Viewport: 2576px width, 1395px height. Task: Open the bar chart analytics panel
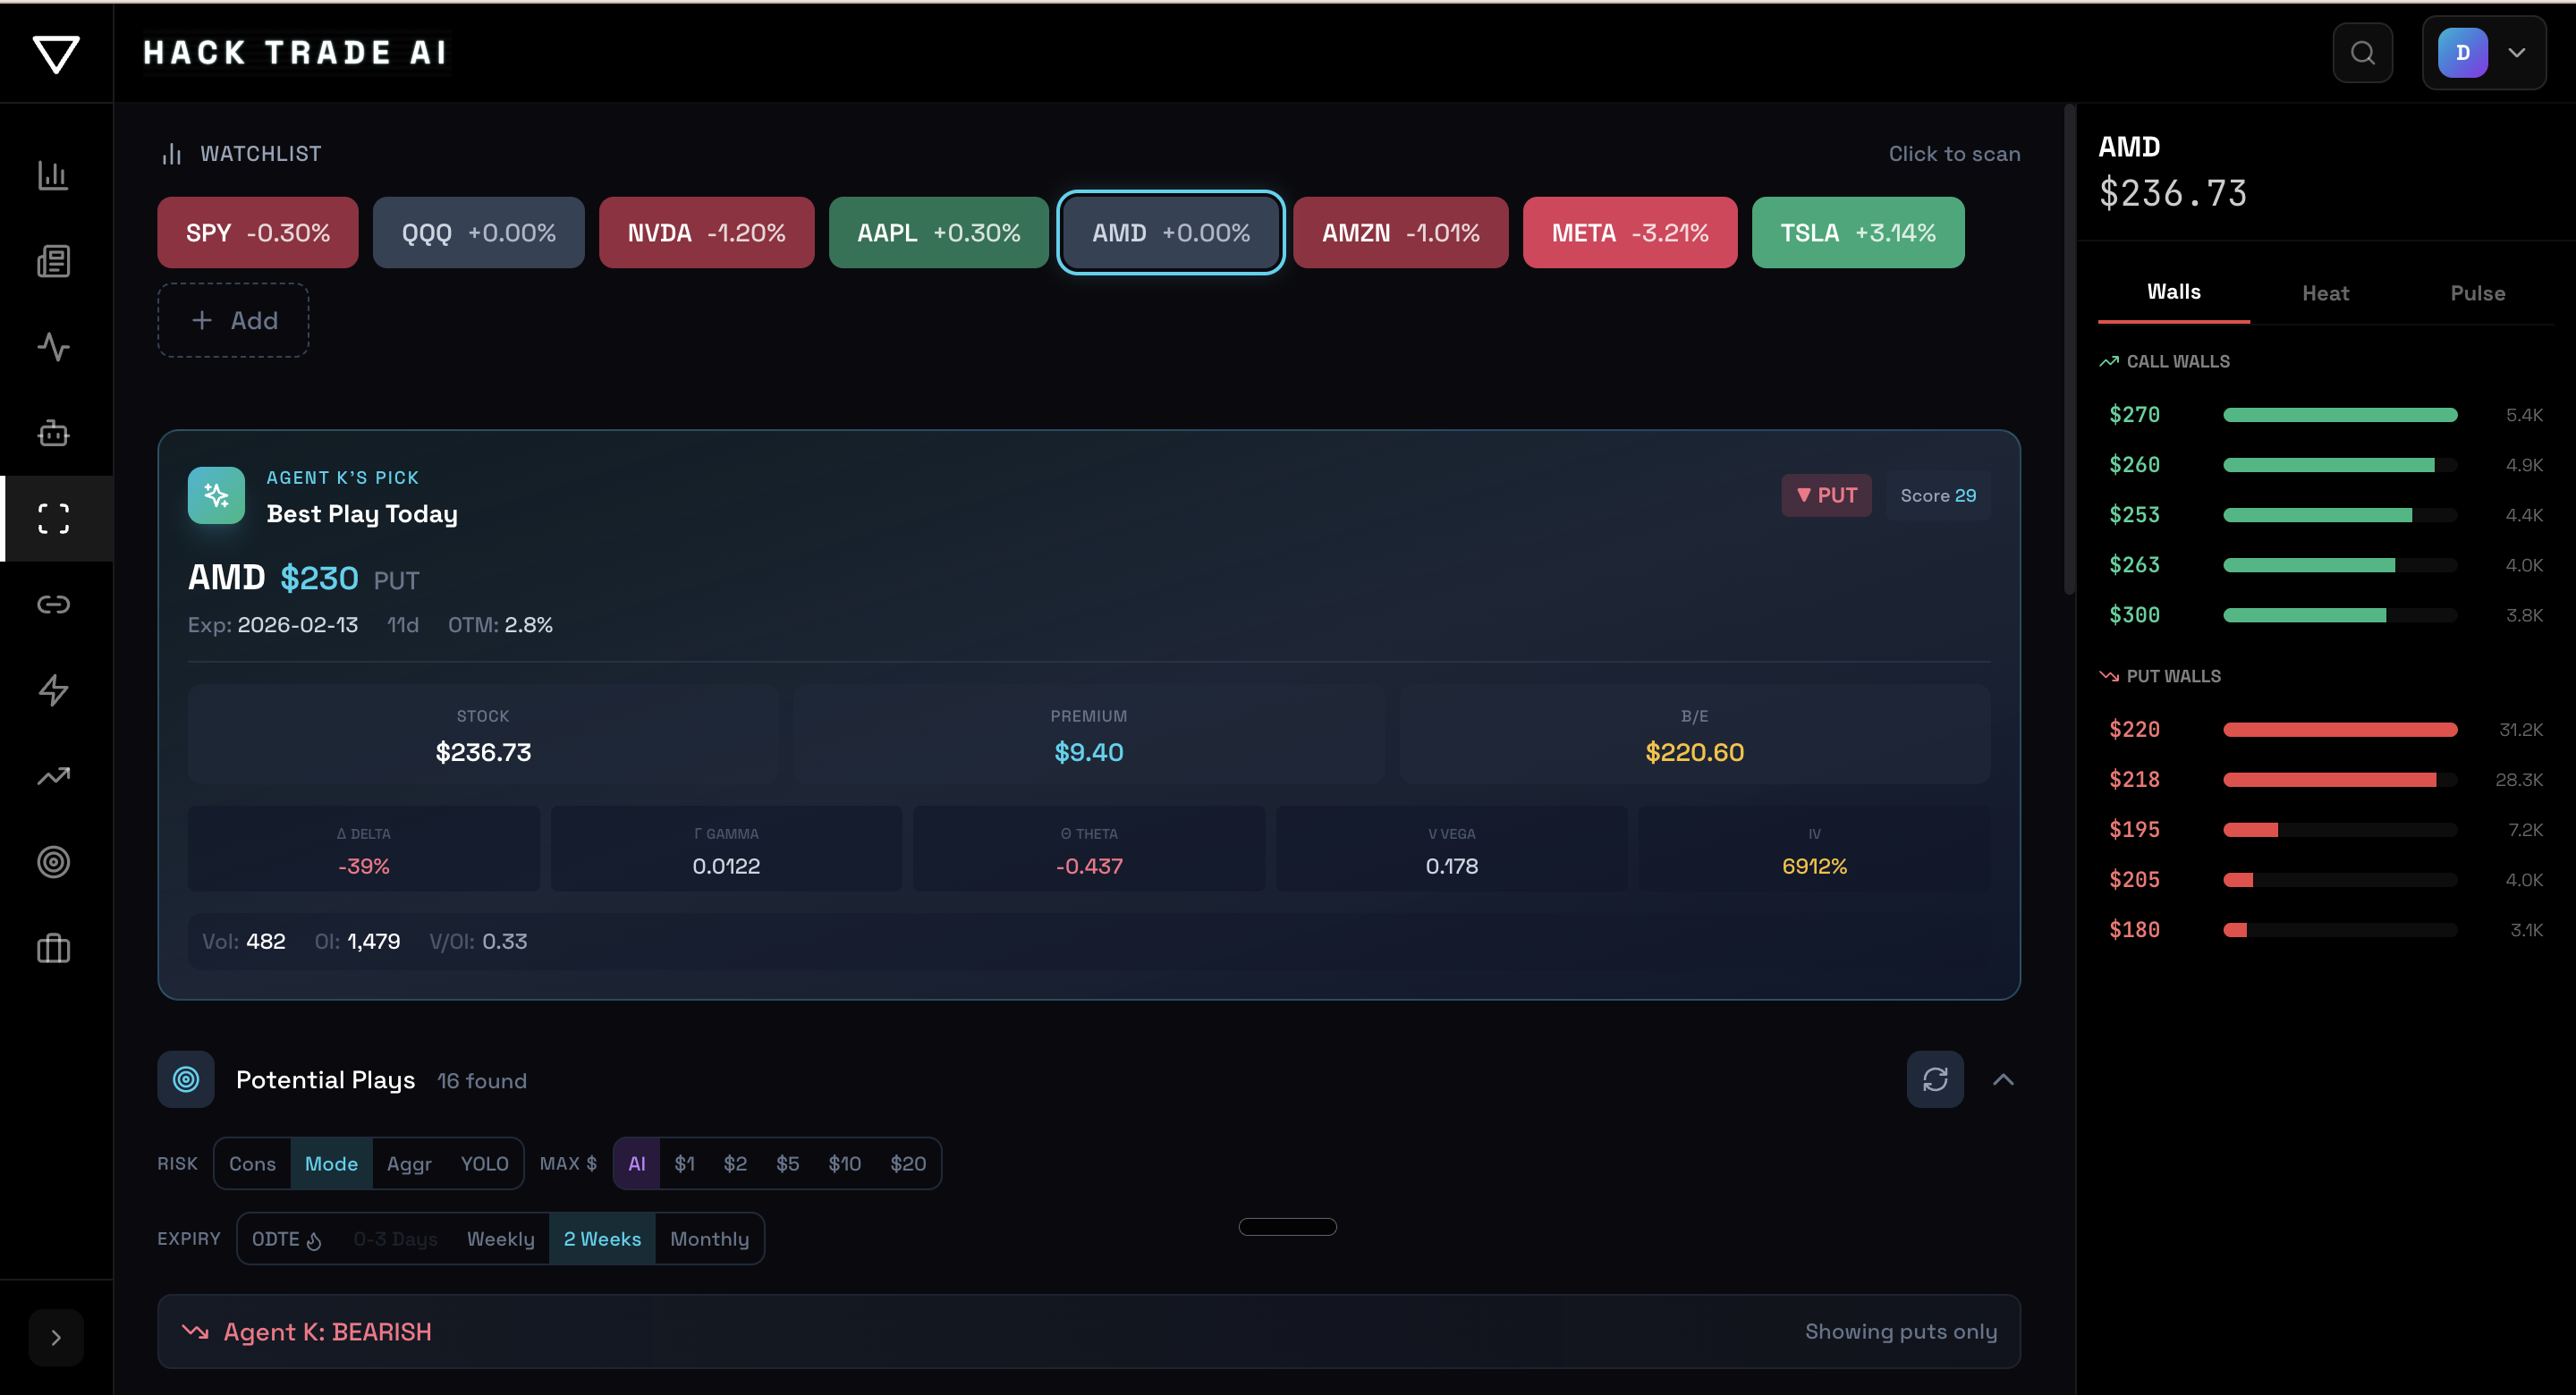point(53,175)
